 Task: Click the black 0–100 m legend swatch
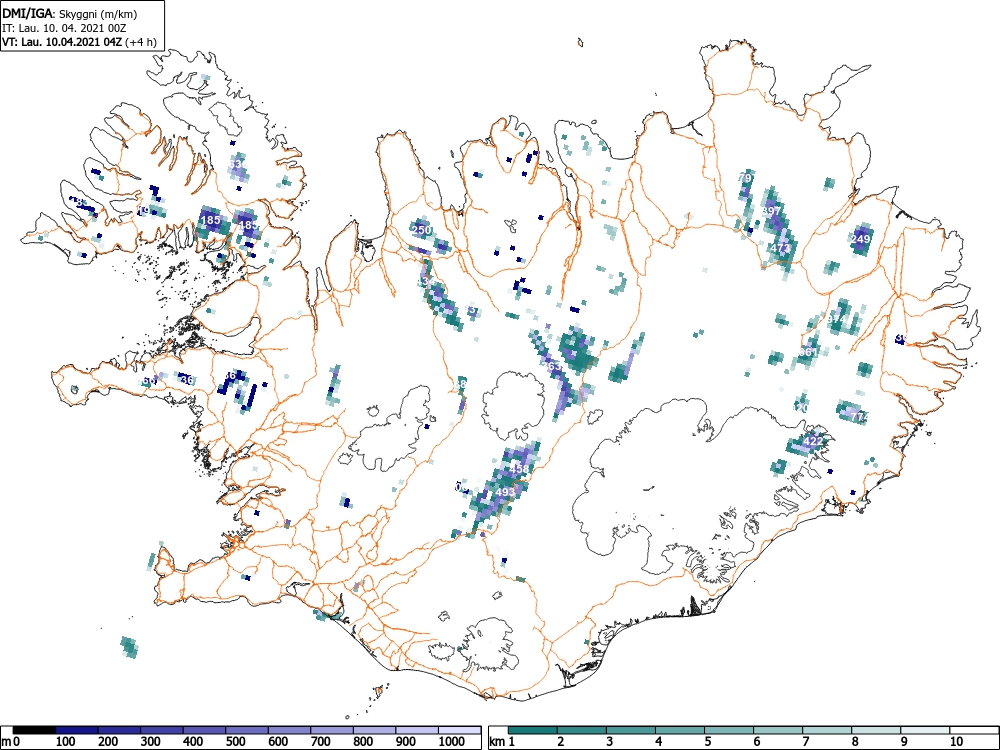tap(34, 730)
